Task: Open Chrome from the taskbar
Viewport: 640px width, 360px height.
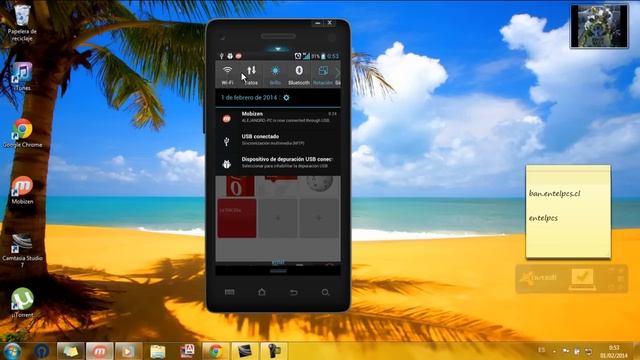Action: 216,351
